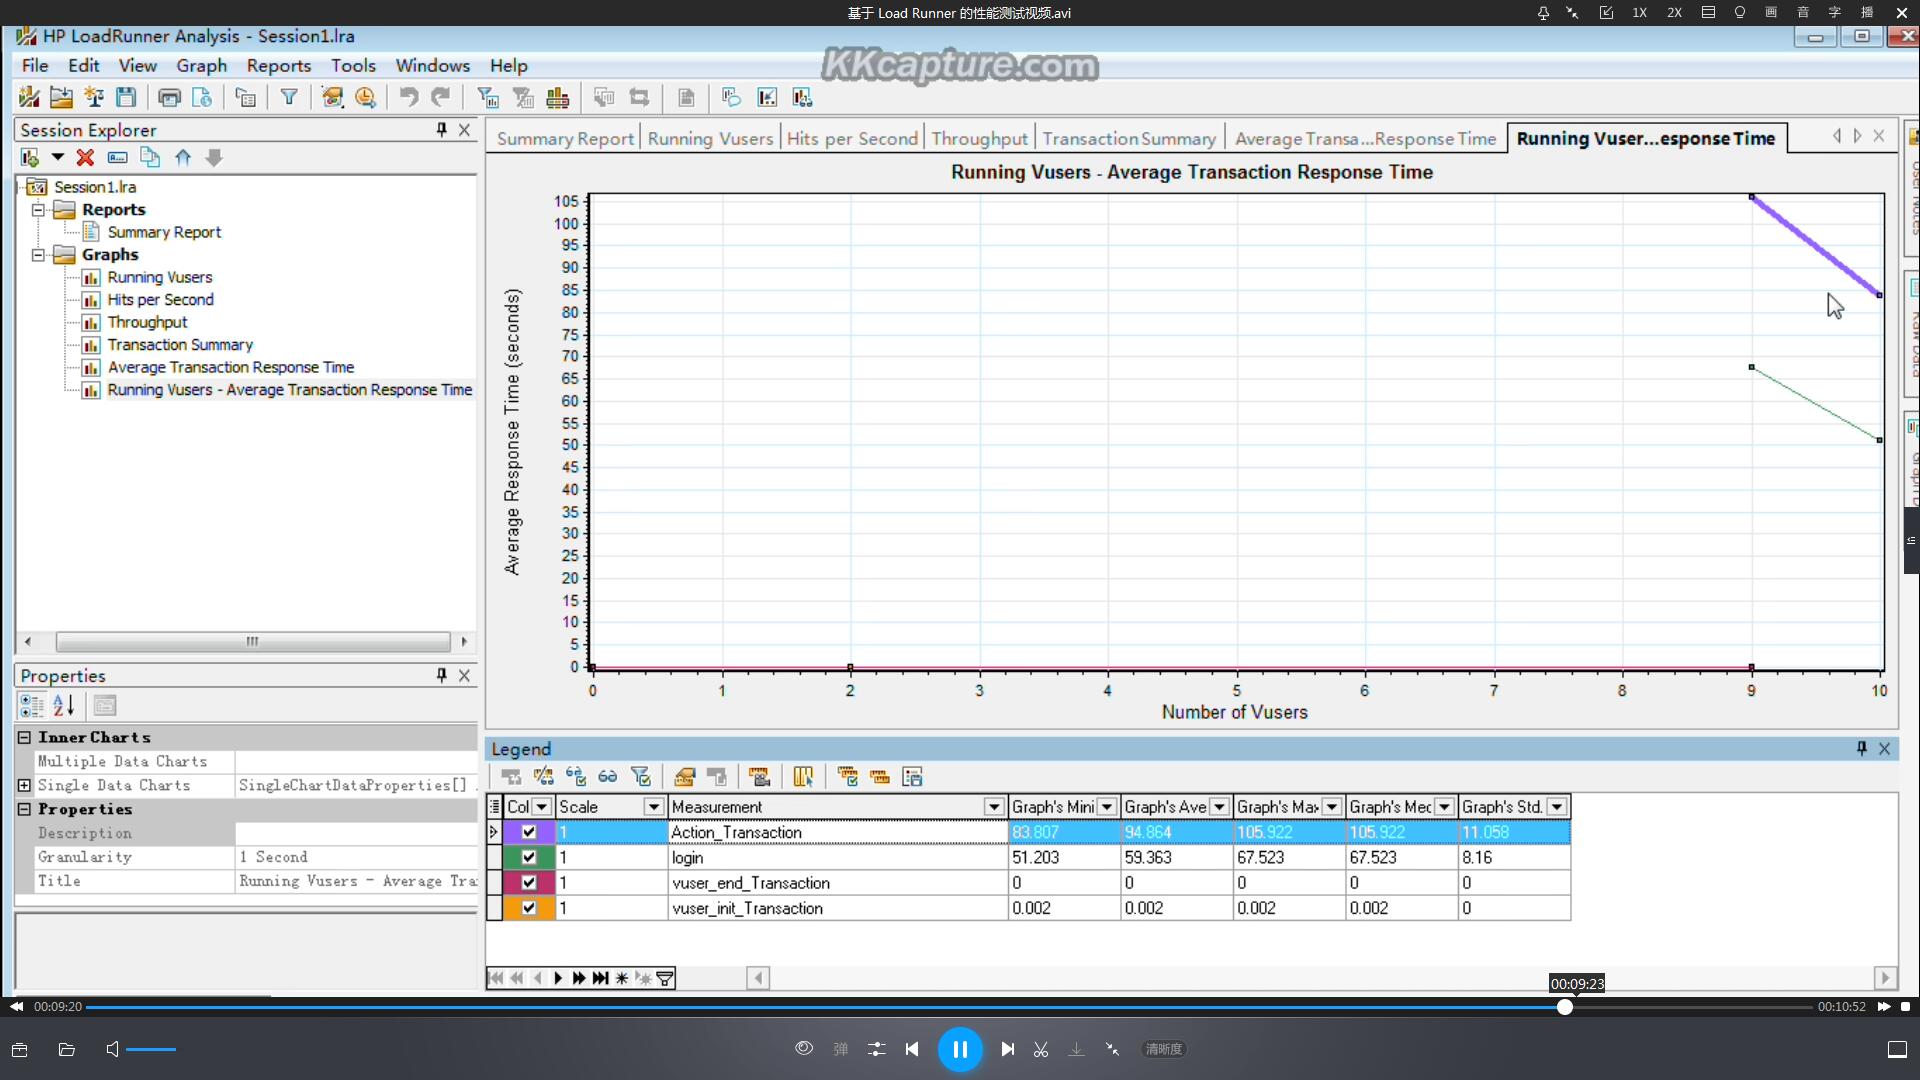Select Summary Report in the tree
This screenshot has height=1080, width=1920.
164,232
